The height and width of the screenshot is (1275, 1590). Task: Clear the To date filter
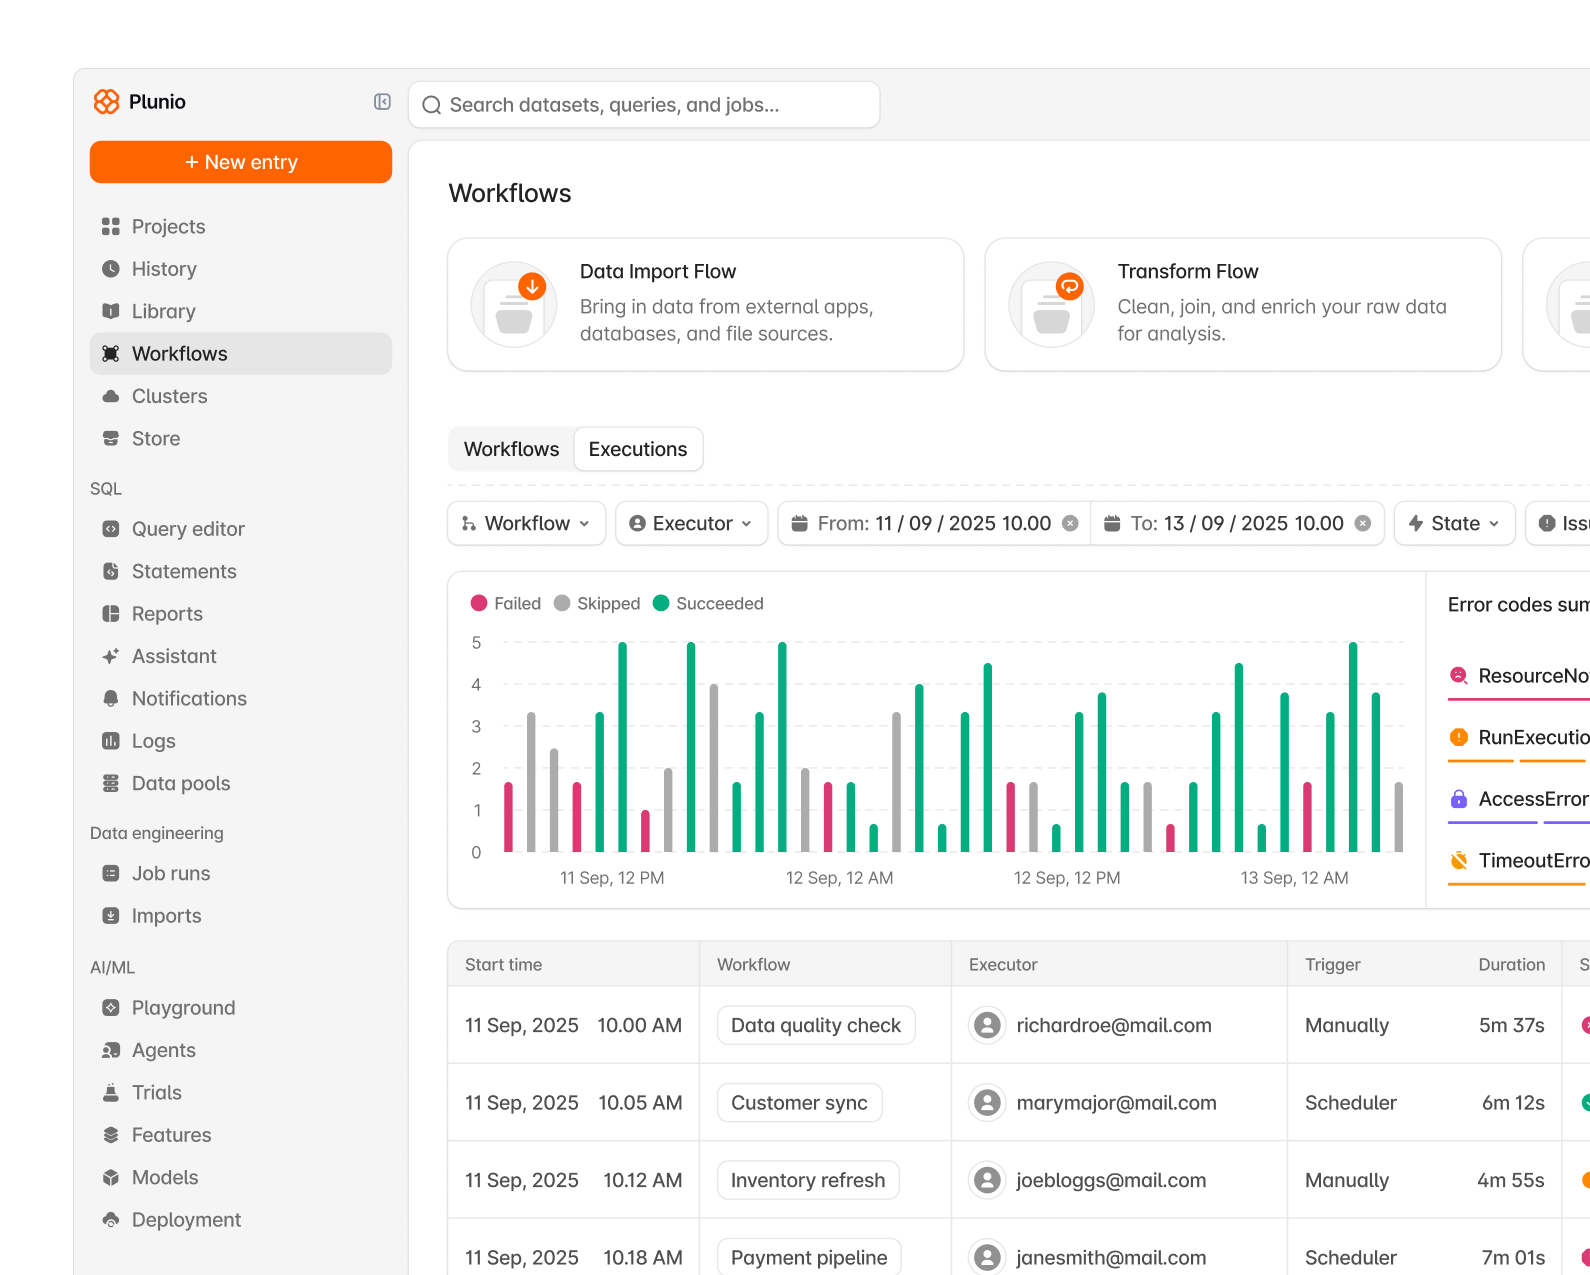(x=1362, y=523)
